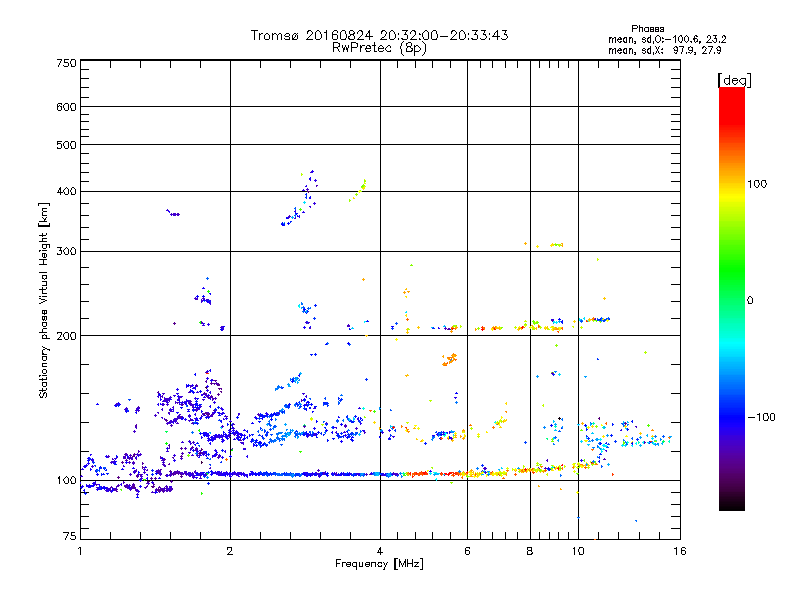Click the y-axis tick label '400'

[66, 192]
